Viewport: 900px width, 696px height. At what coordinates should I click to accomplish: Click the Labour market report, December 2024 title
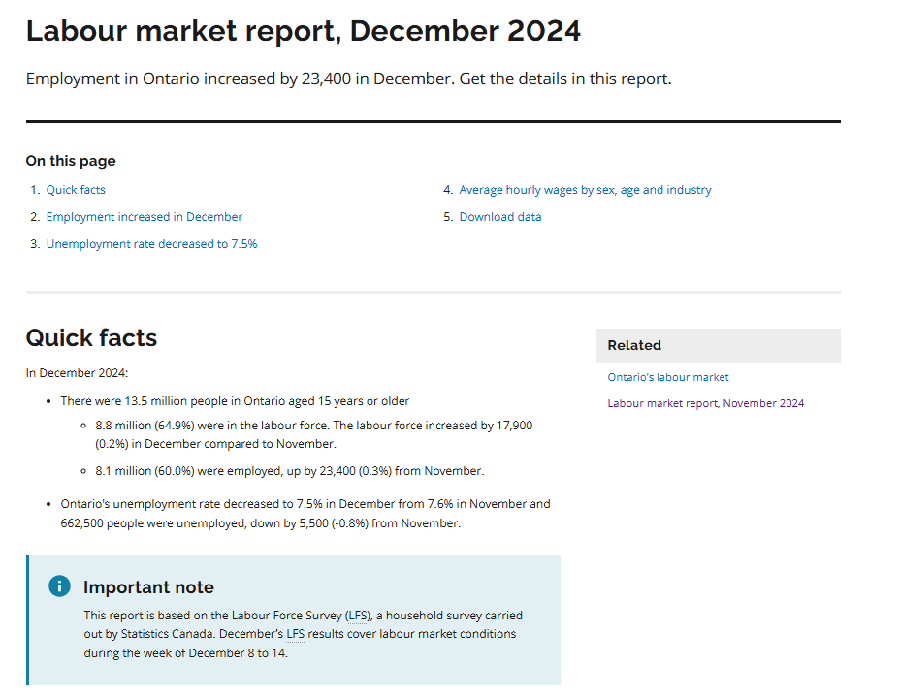click(303, 31)
